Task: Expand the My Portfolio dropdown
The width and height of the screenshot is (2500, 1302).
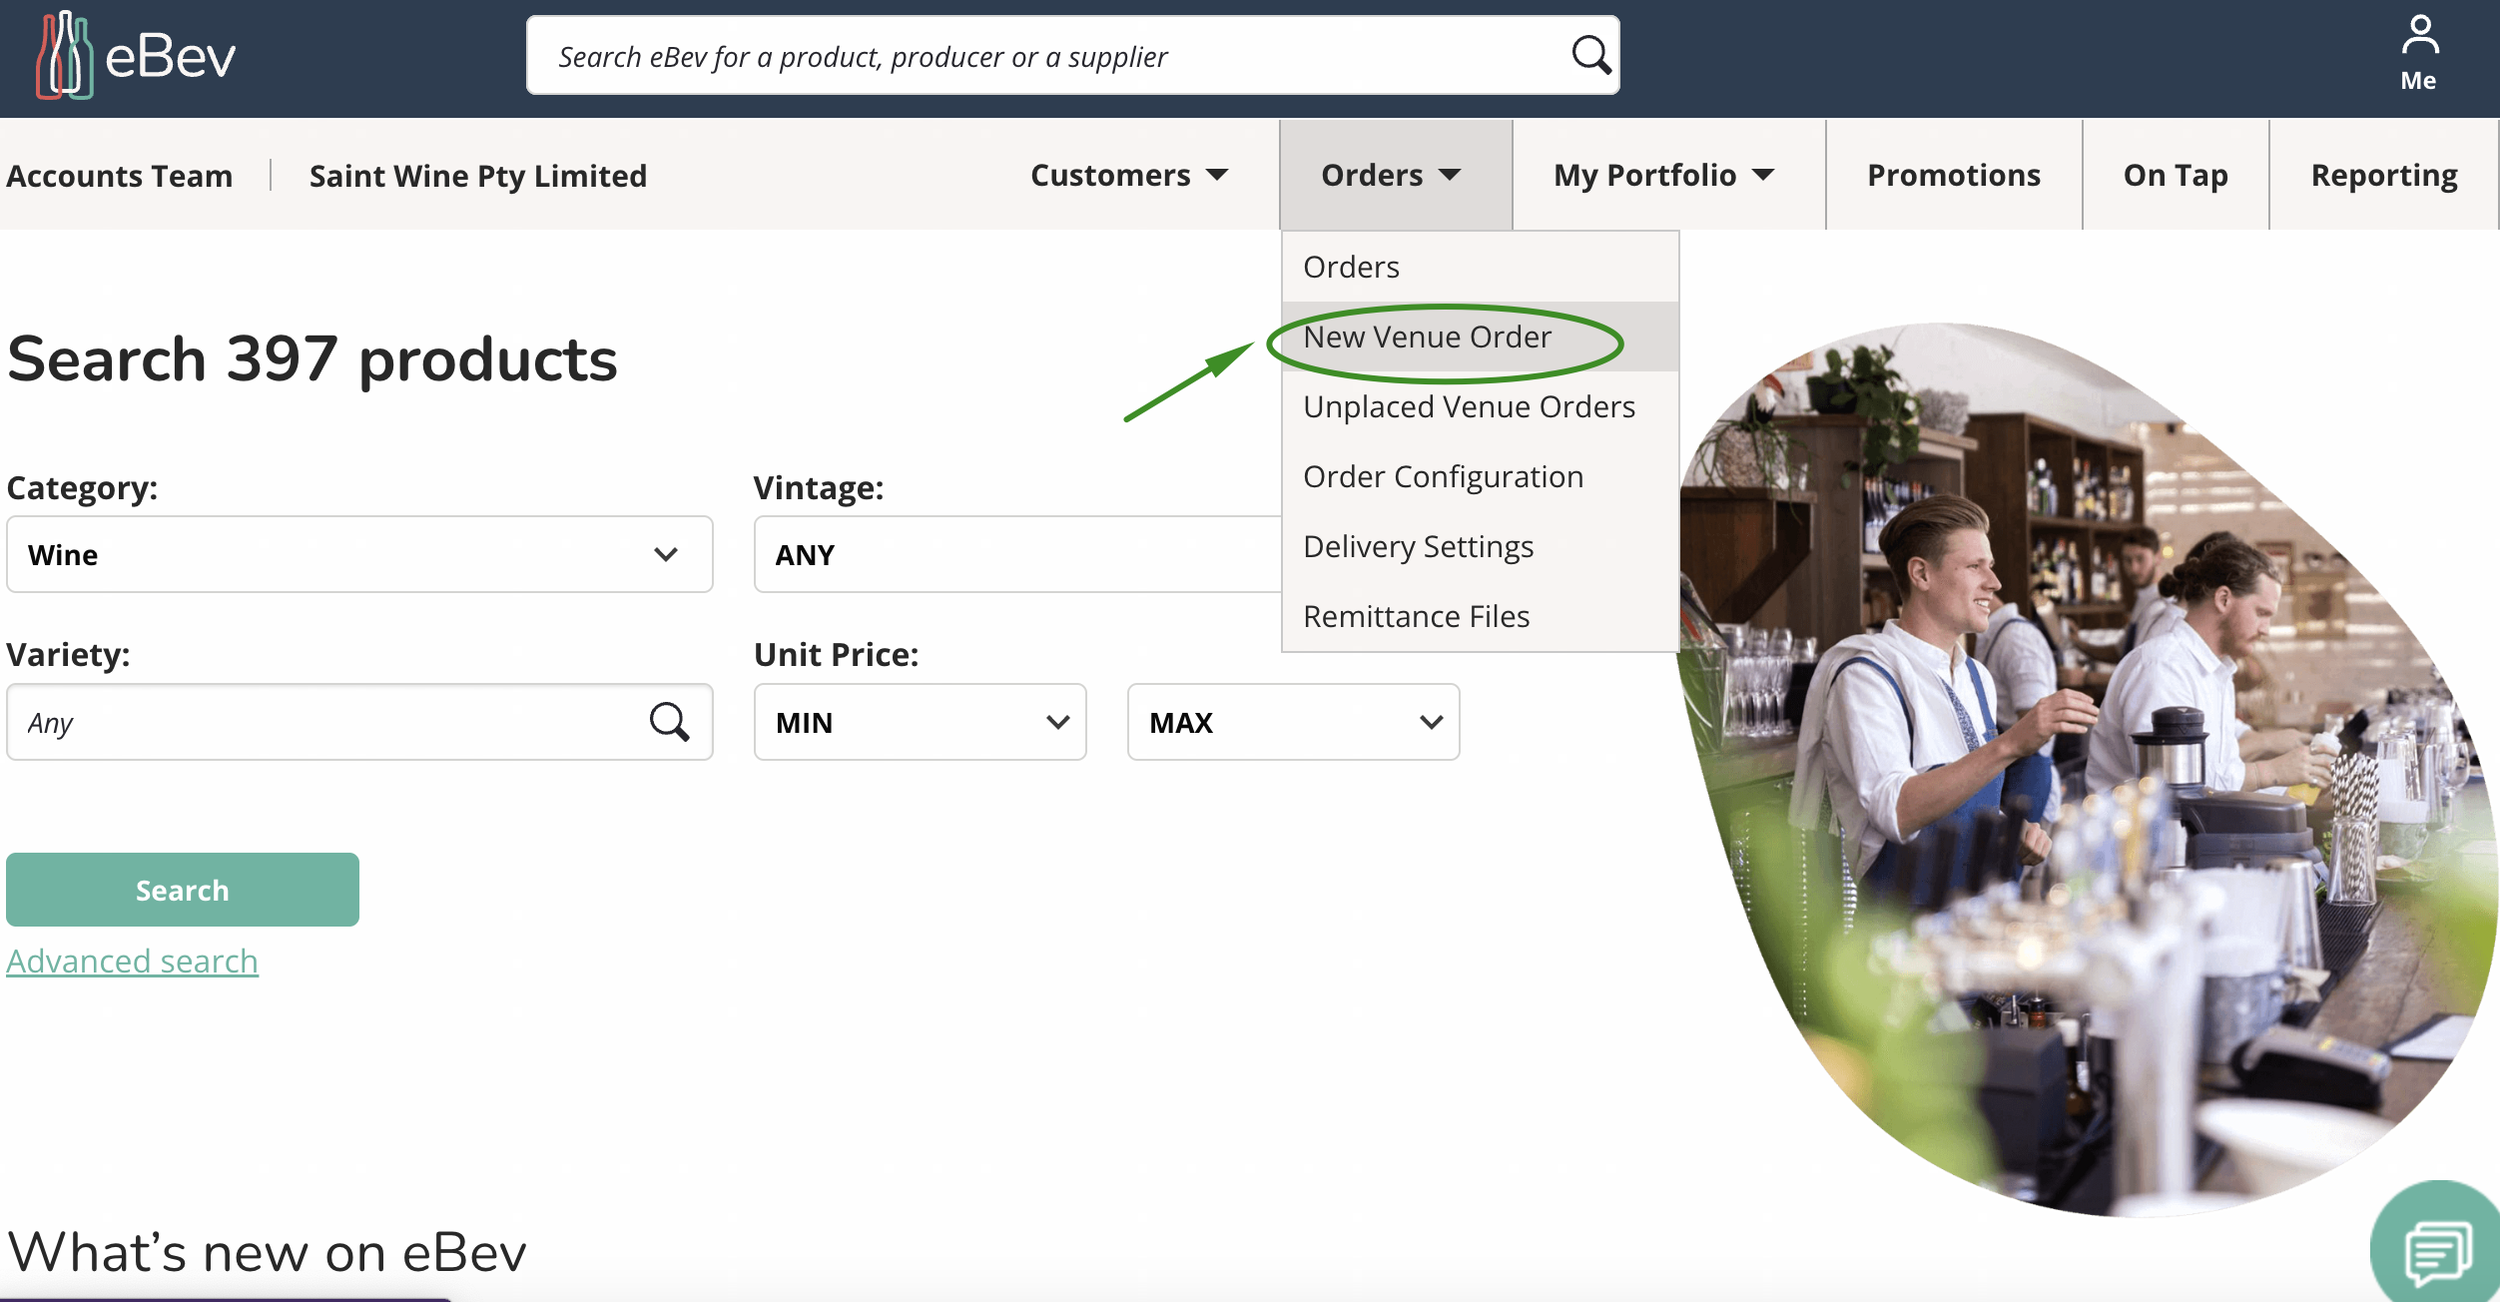Action: (1664, 175)
